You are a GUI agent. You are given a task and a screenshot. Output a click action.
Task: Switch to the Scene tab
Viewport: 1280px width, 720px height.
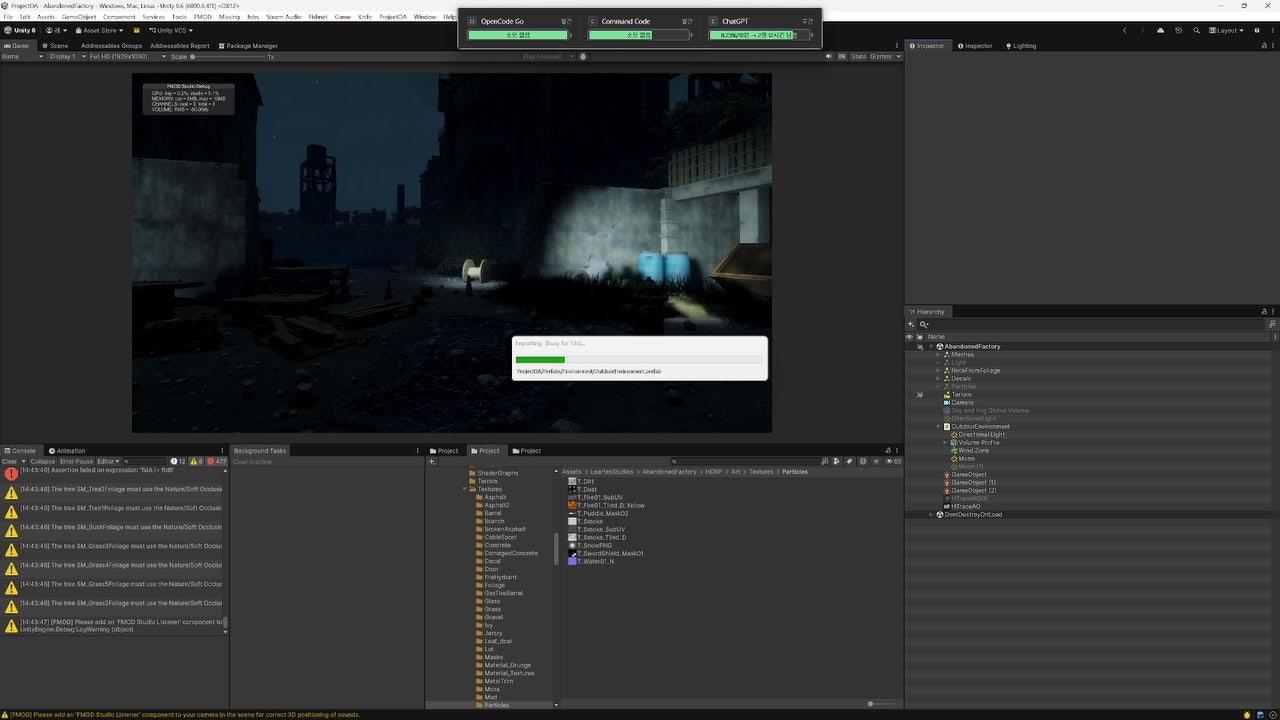pyautogui.click(x=55, y=46)
